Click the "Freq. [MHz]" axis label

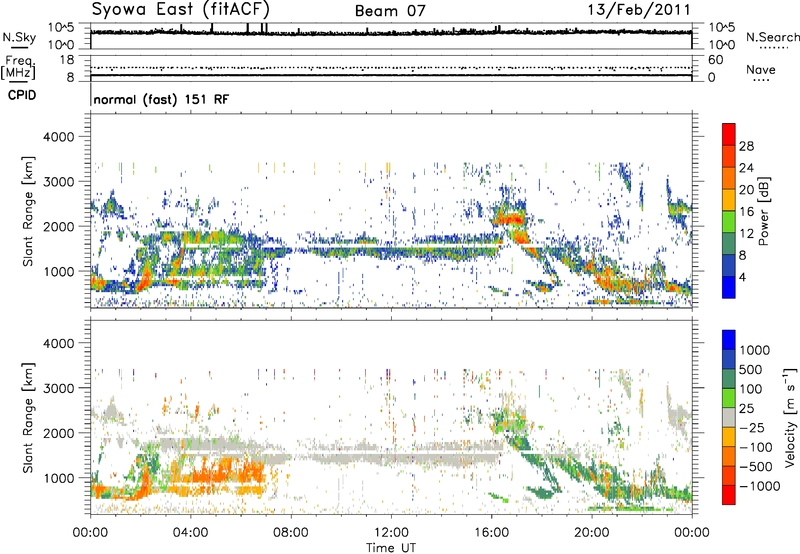click(18, 68)
